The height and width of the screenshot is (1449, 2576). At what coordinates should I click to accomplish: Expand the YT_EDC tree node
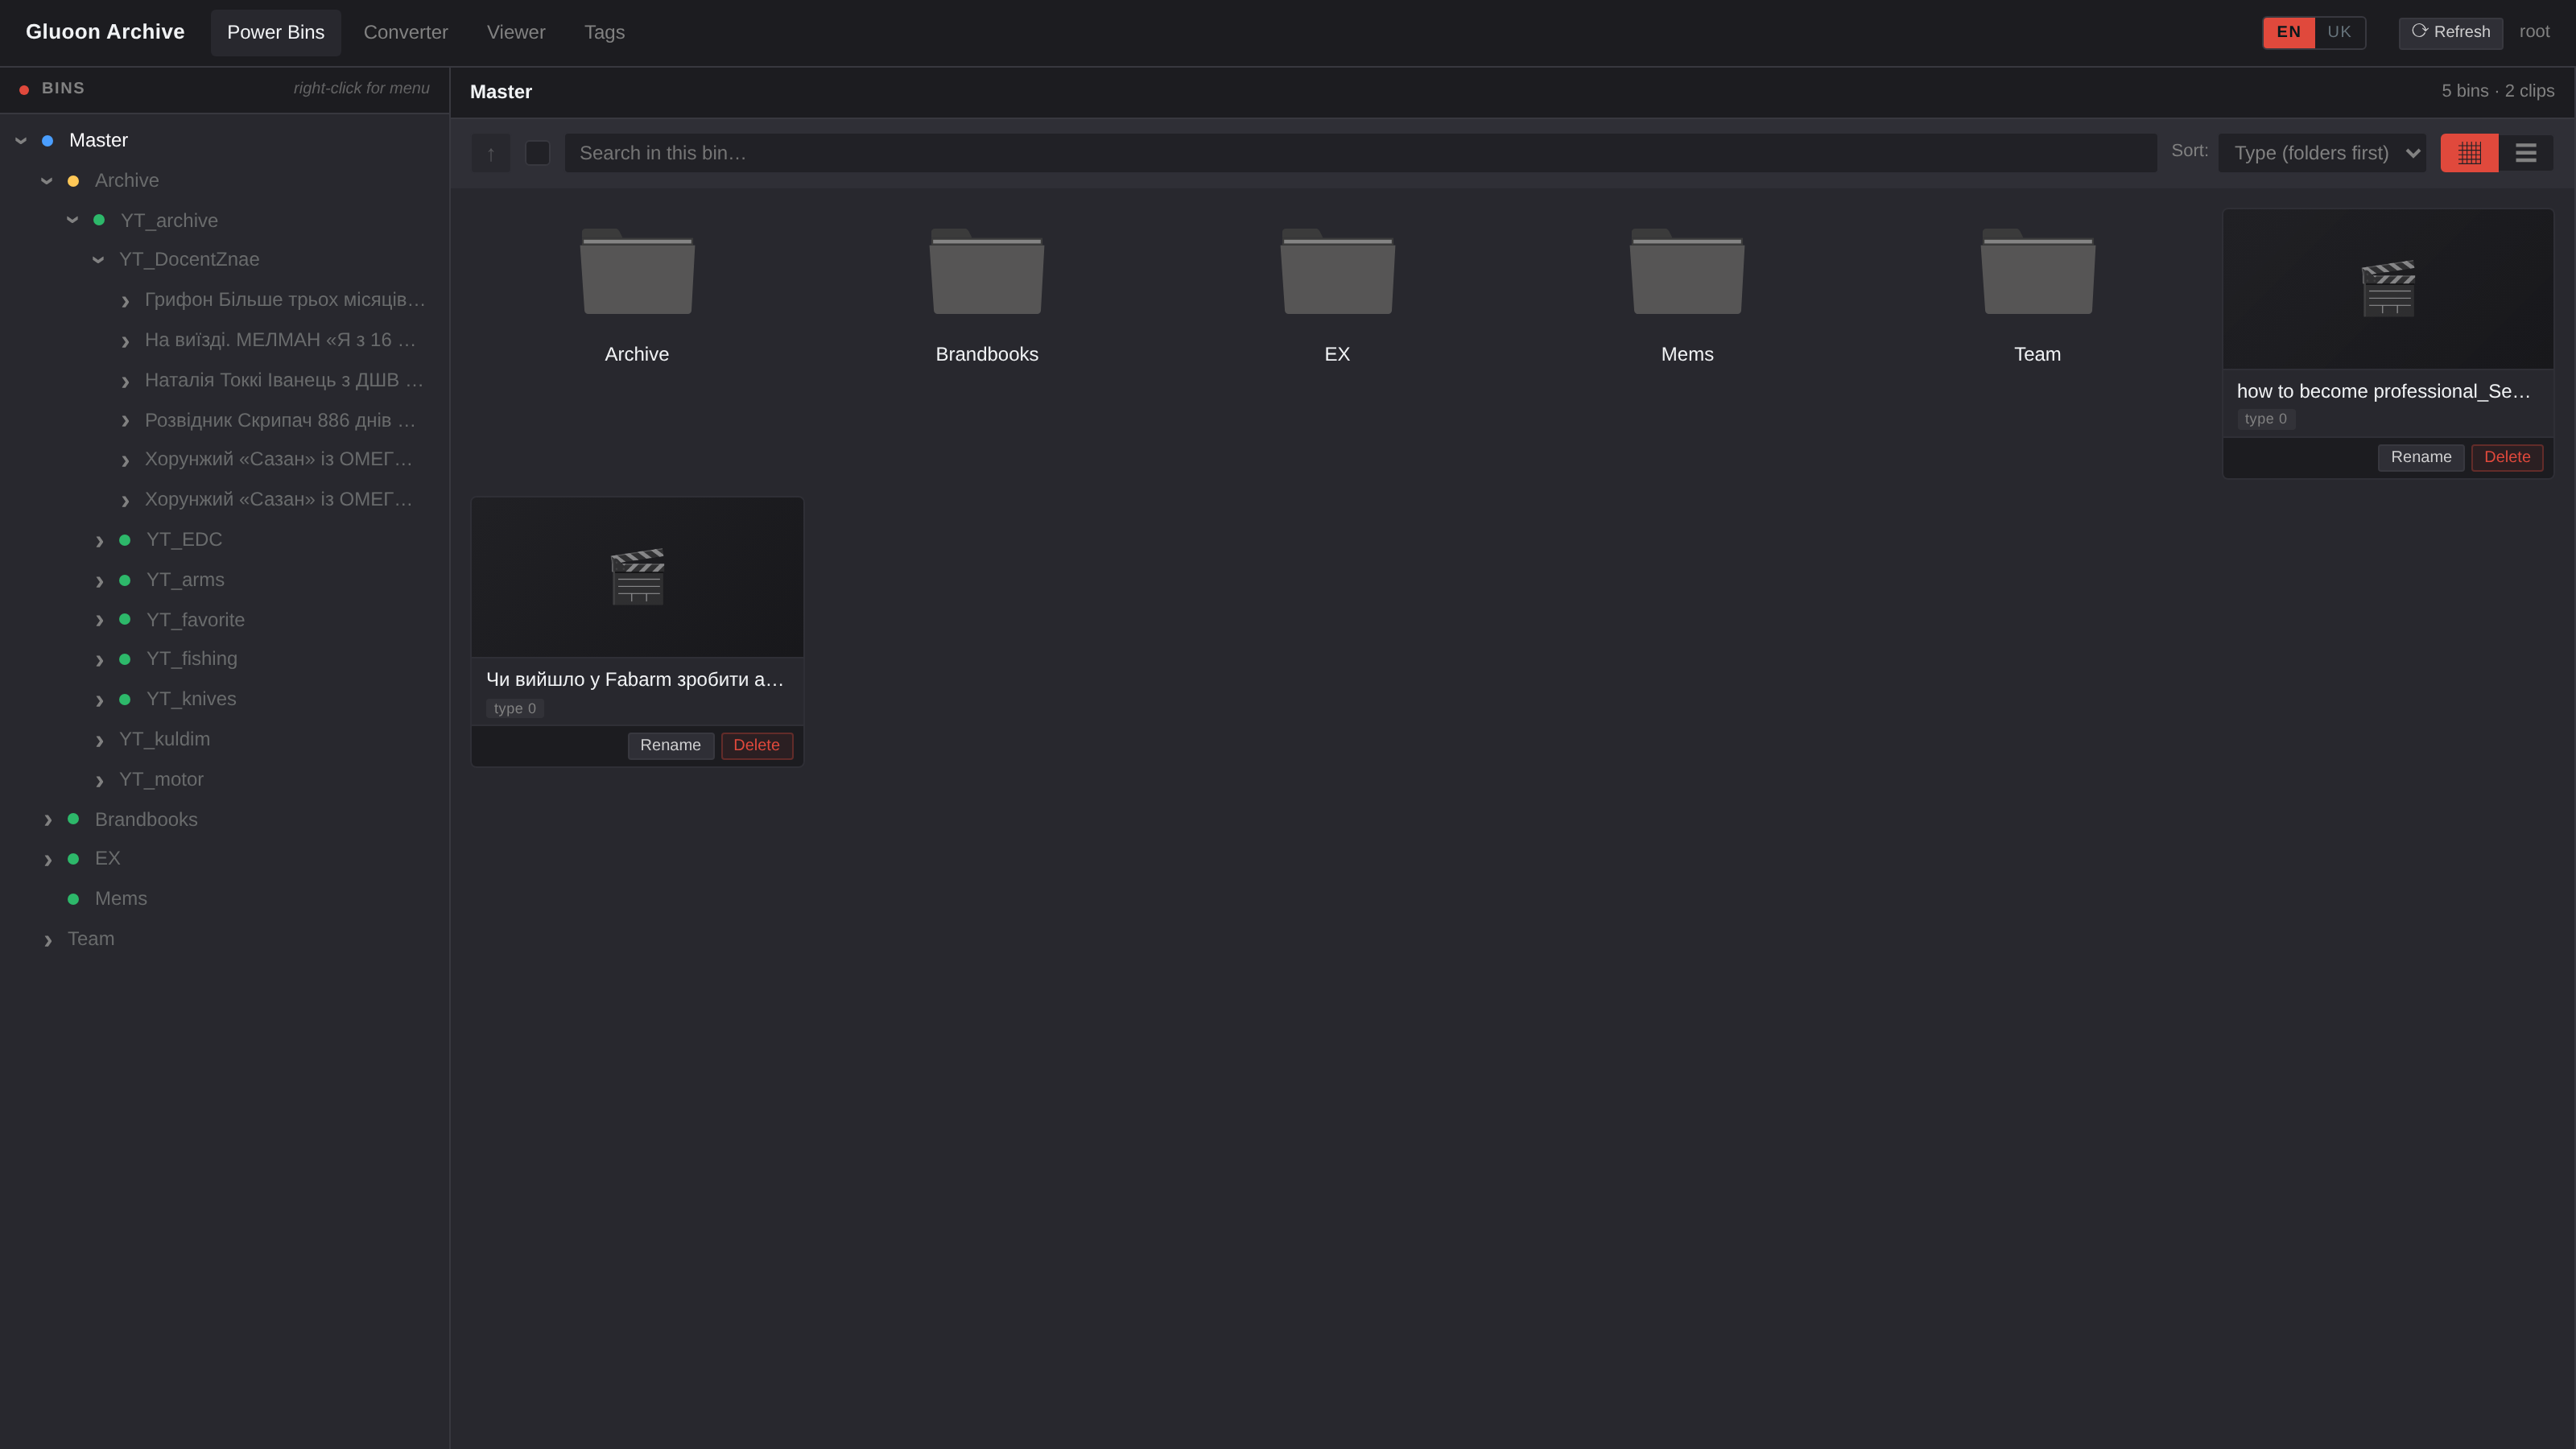click(99, 541)
